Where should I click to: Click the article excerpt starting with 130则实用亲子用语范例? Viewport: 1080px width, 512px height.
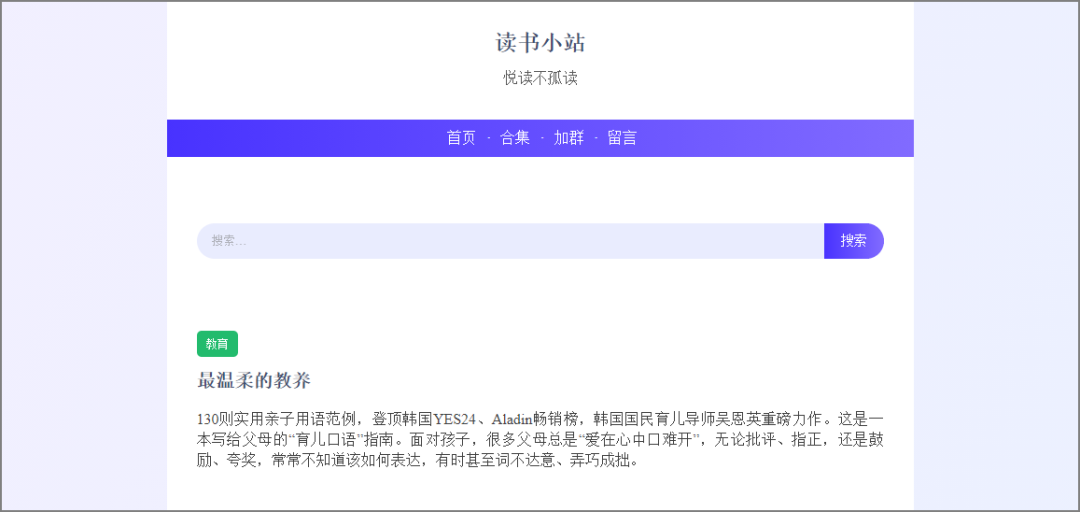coord(540,439)
